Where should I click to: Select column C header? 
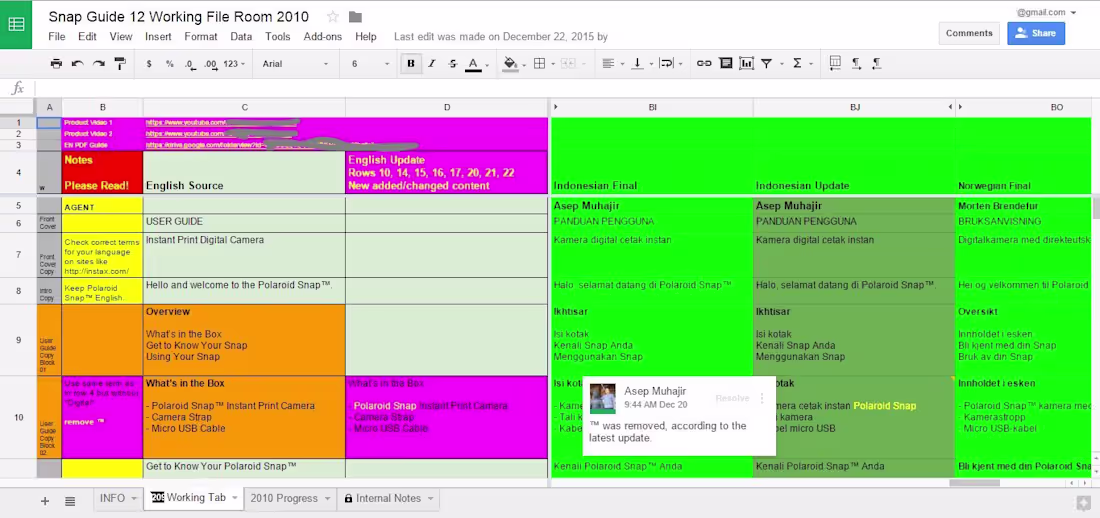[244, 107]
